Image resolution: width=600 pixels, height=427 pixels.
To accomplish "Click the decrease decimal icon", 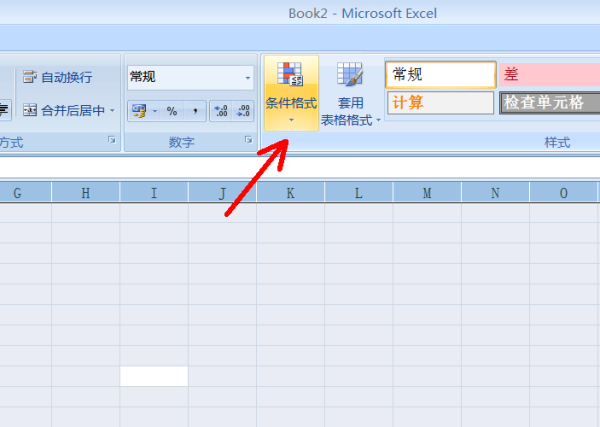I will [243, 111].
